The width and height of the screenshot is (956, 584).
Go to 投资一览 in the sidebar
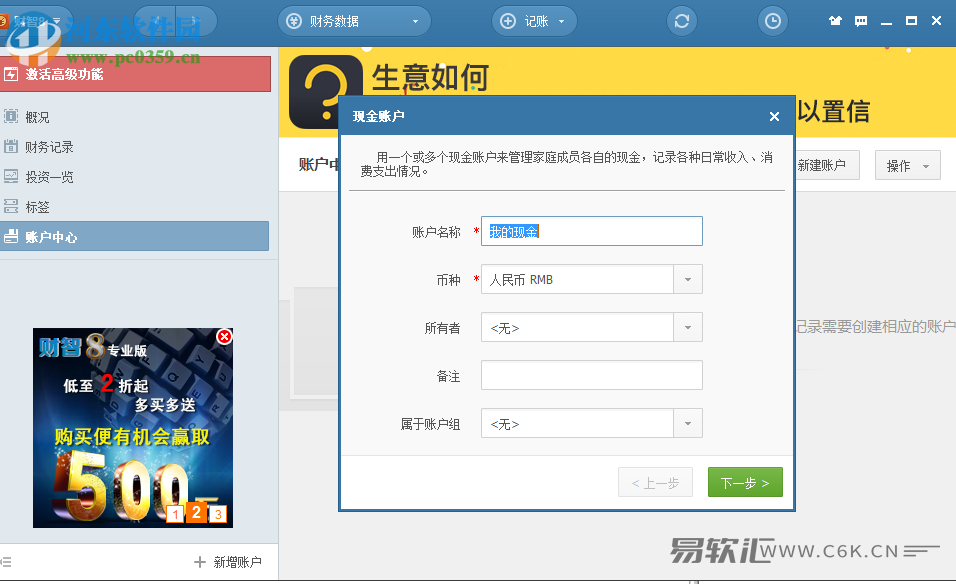coord(49,177)
